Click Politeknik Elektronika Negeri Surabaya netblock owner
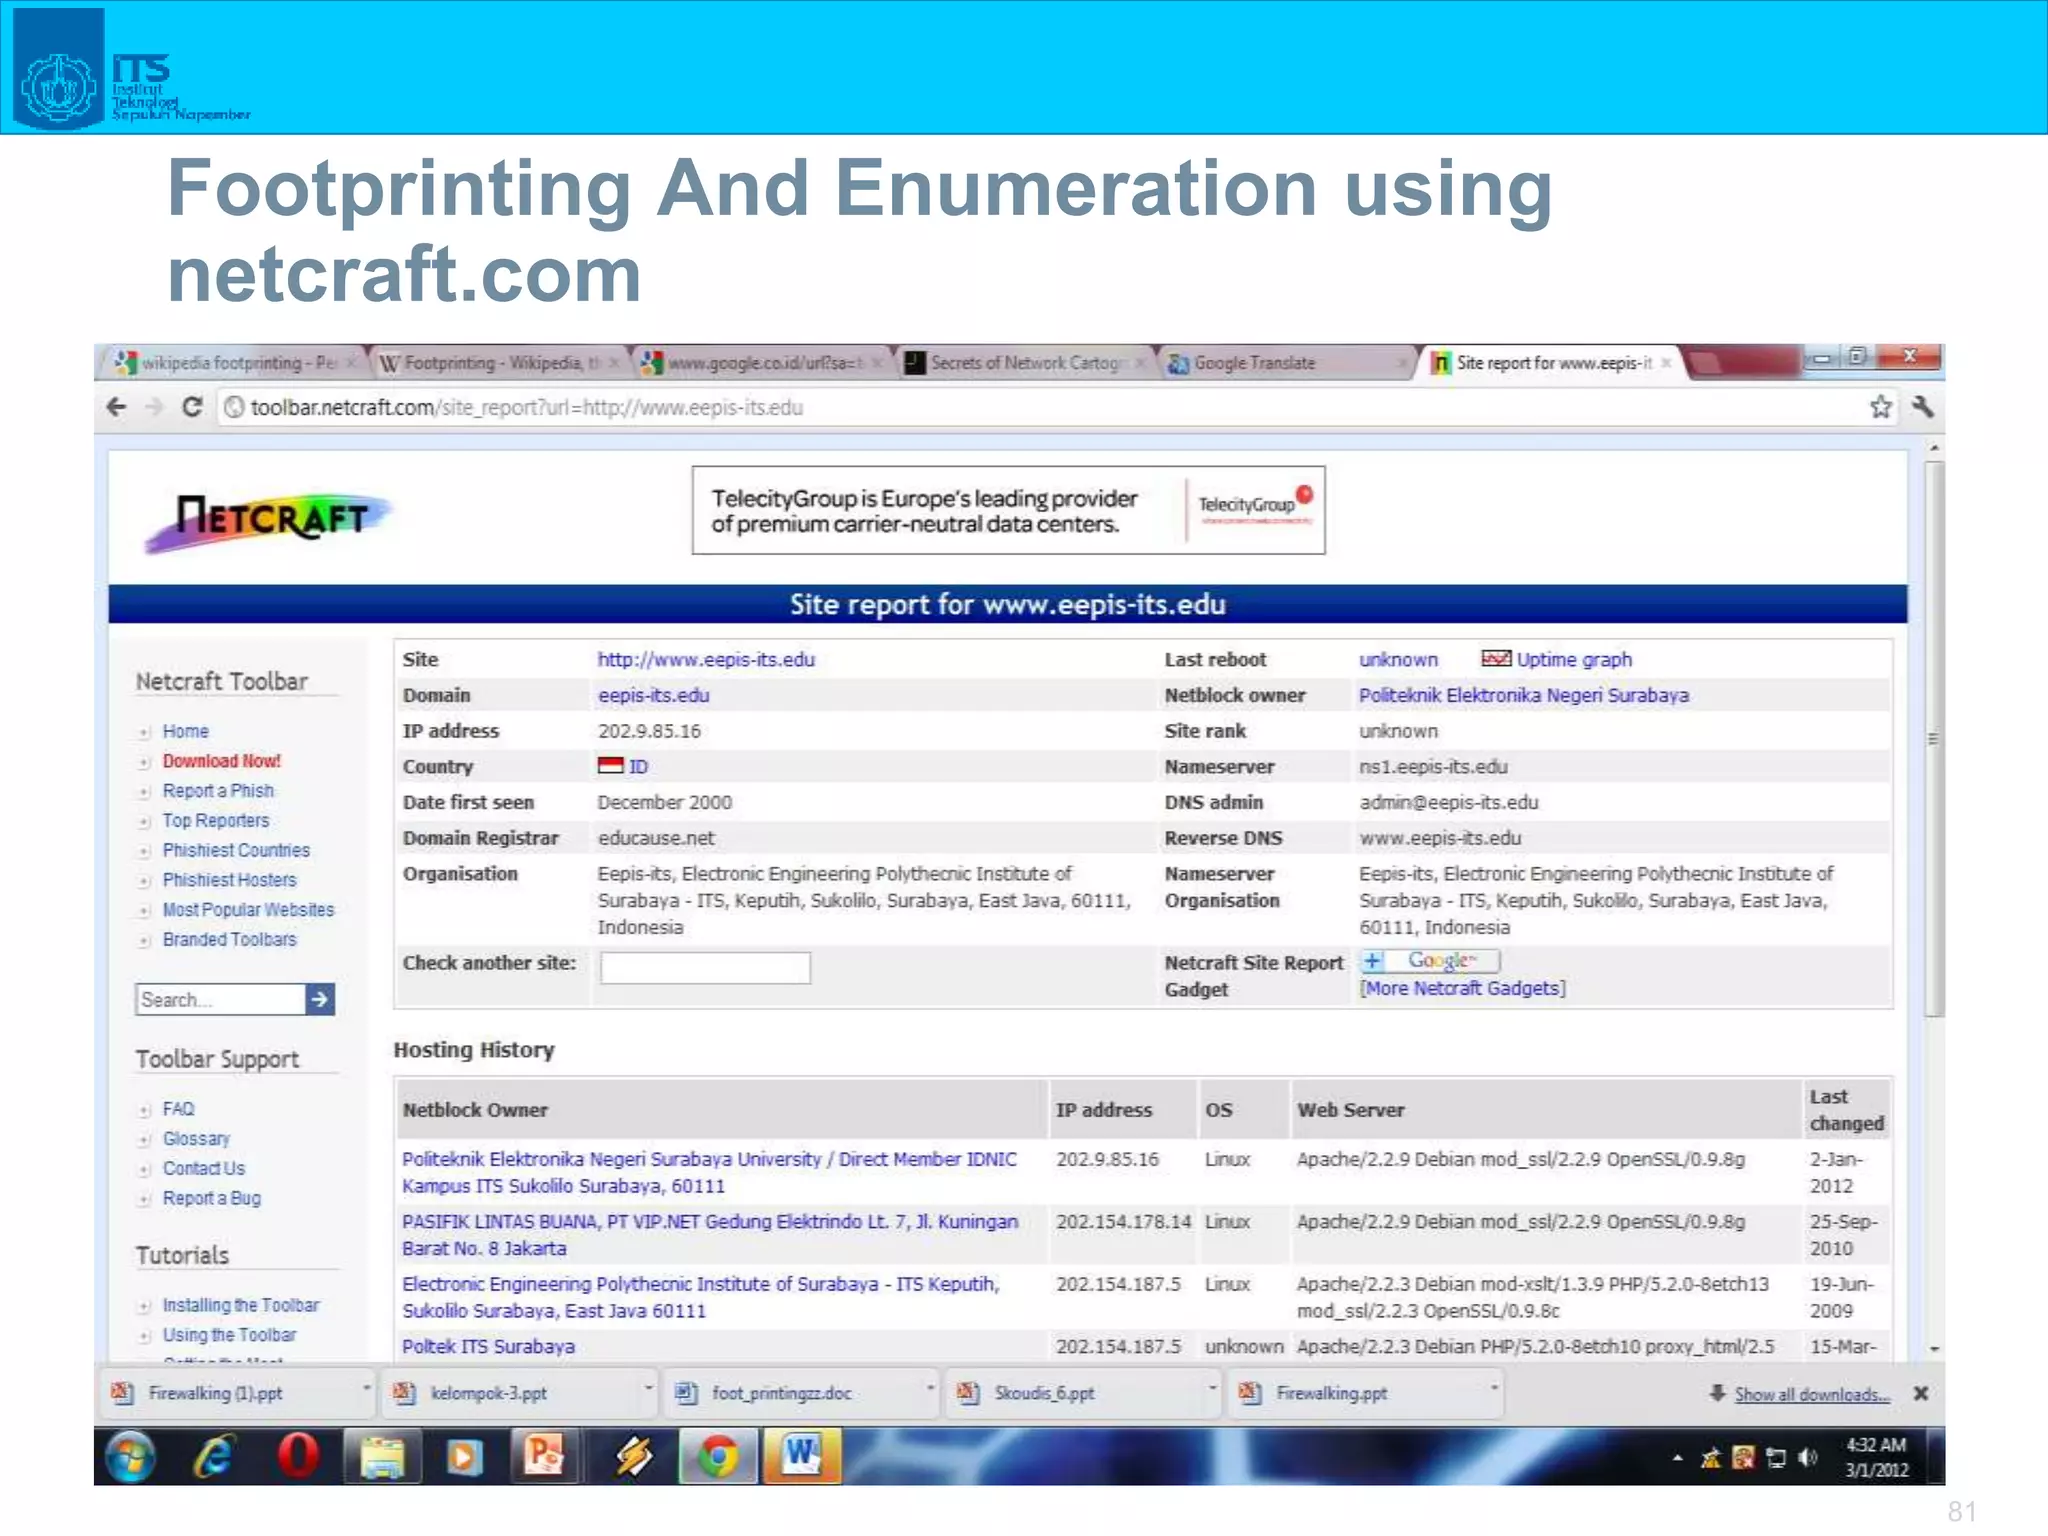The image size is (2048, 1536). 1523,695
